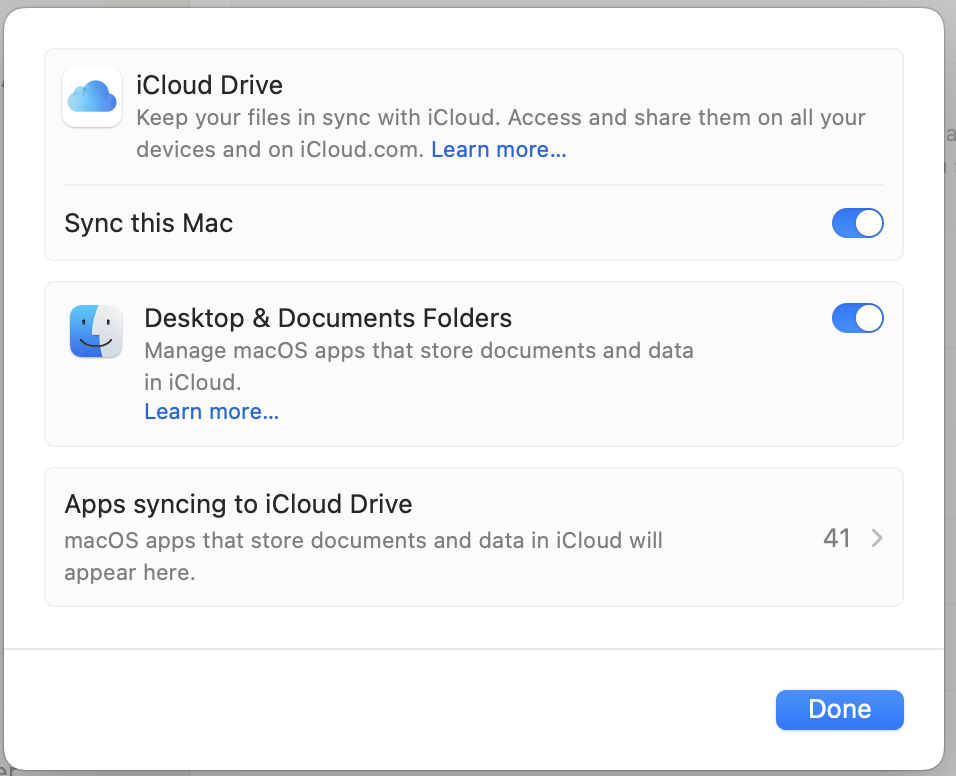Click the iCloud Drive heading text
Image resolution: width=956 pixels, height=776 pixels.
[x=209, y=85]
